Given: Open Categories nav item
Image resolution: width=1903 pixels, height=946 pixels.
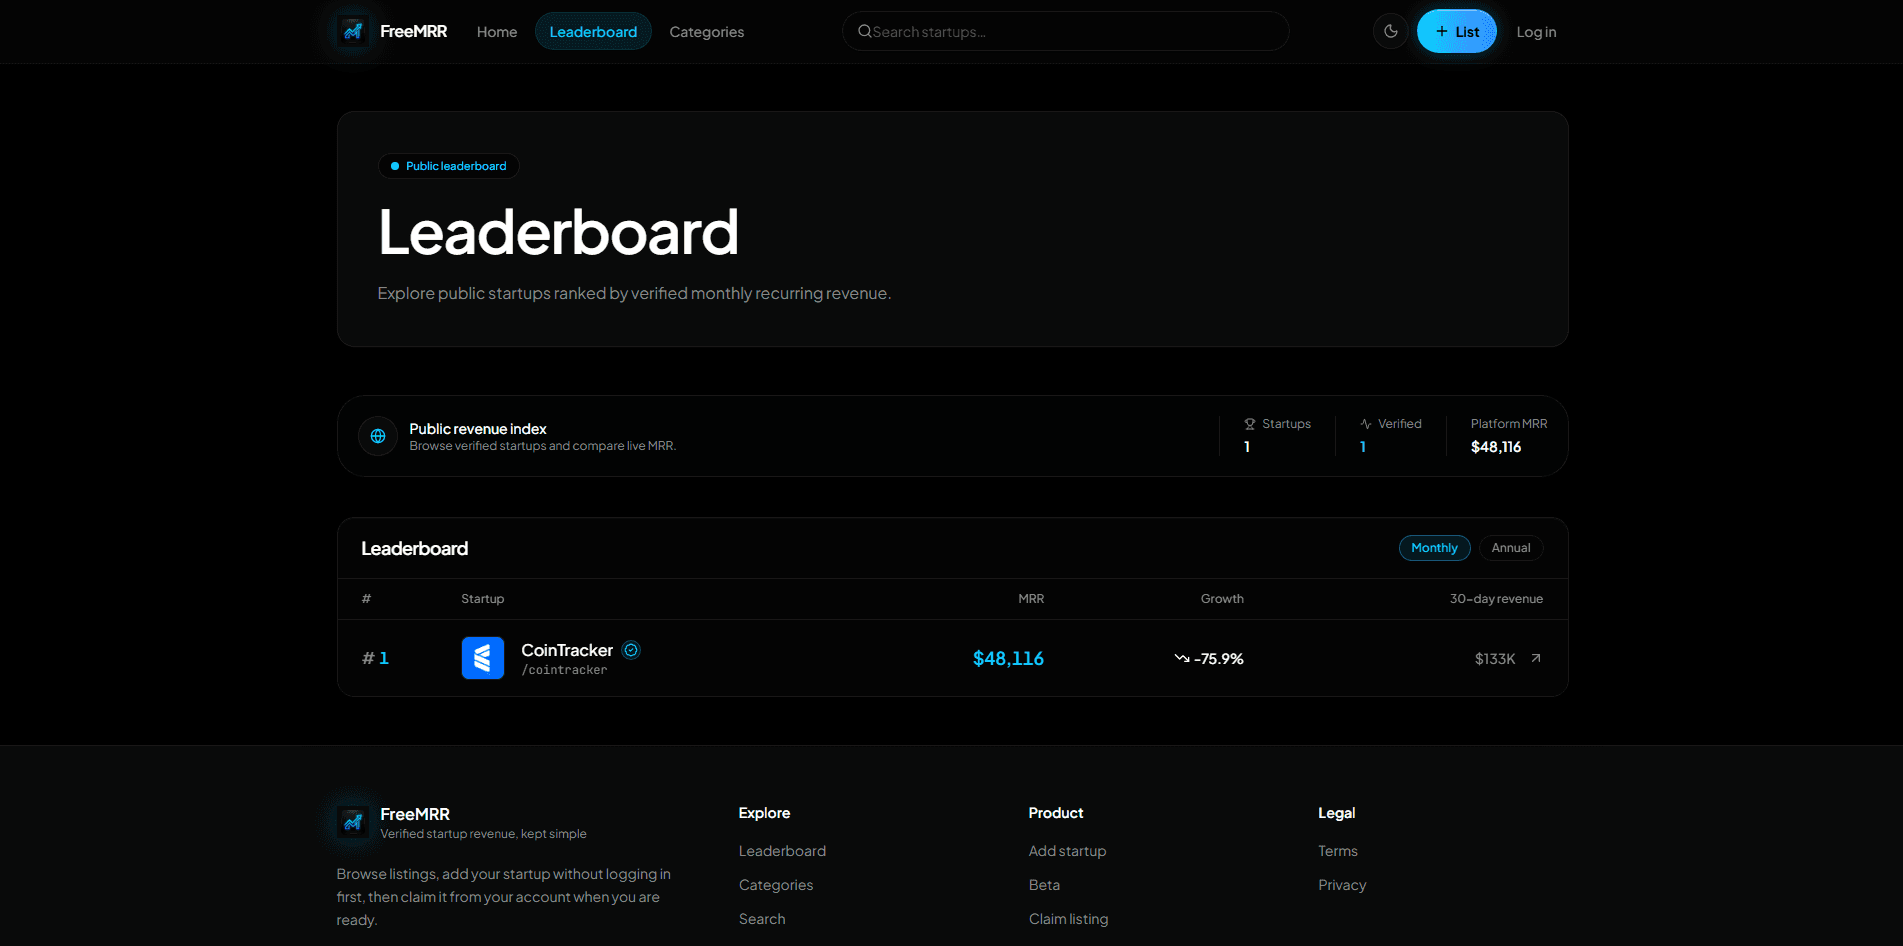Looking at the screenshot, I should tap(707, 32).
